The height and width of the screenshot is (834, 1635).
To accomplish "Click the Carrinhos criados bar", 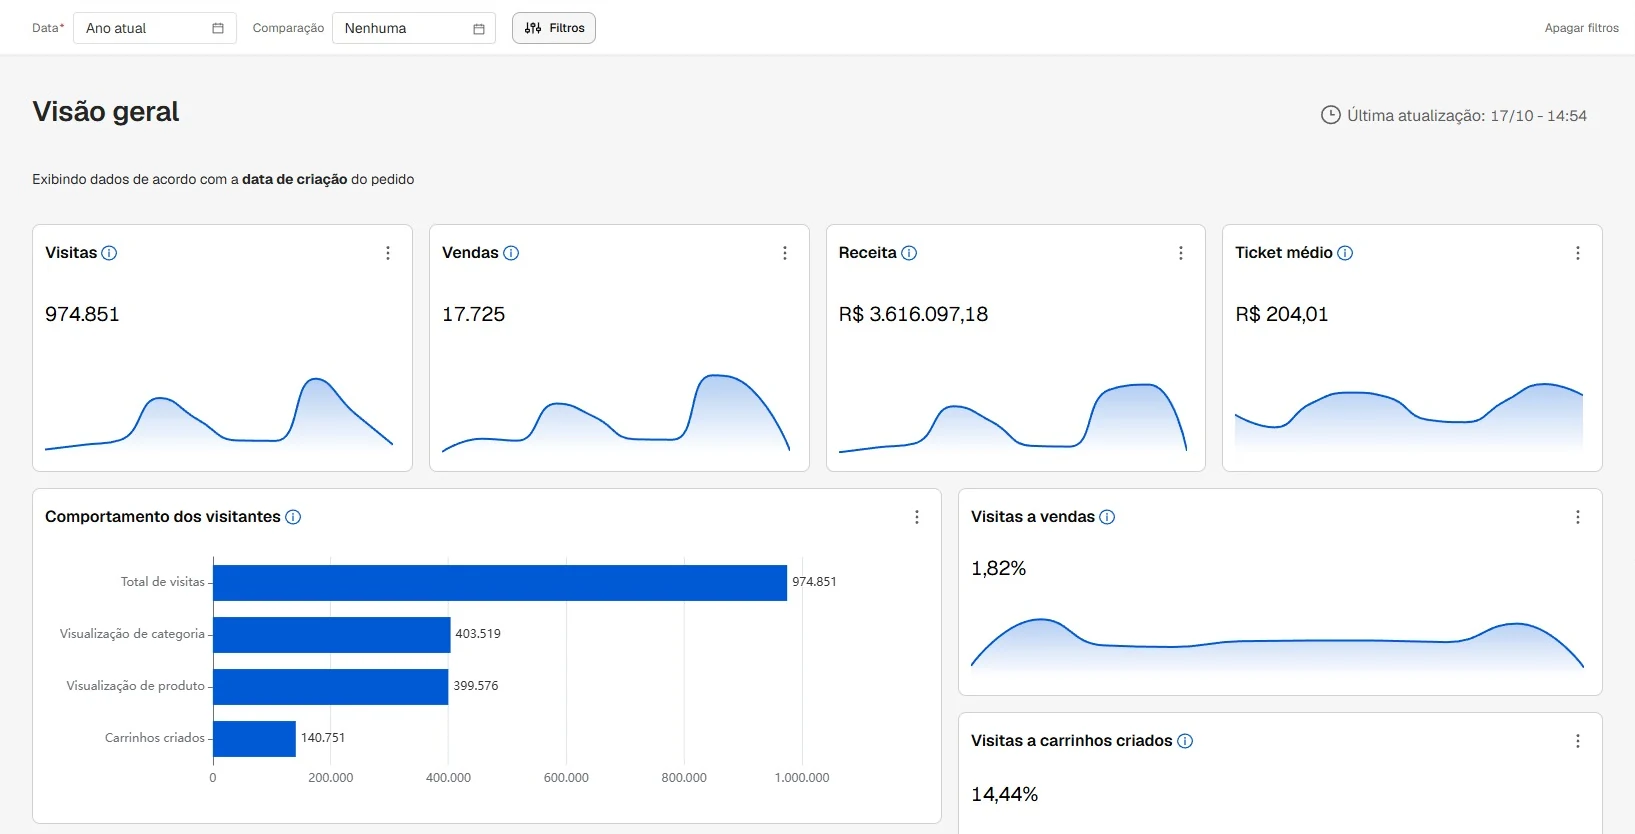I will click(x=255, y=739).
